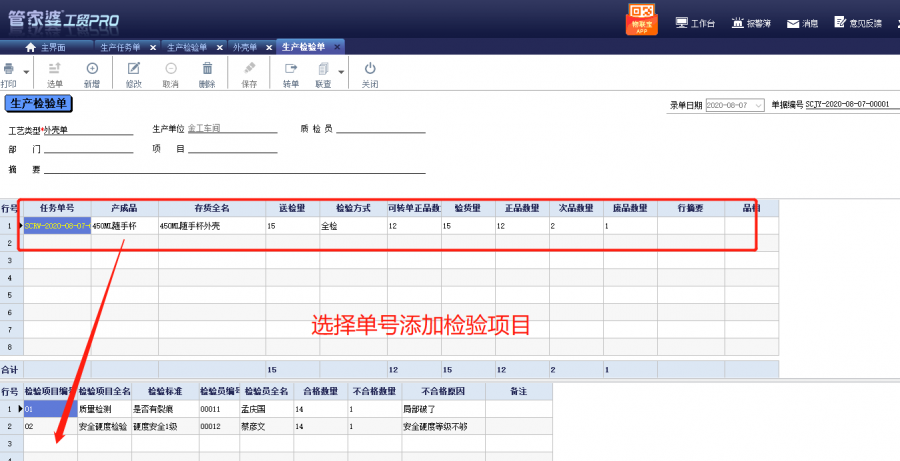Open the 录单日期 date dropdown
The height and width of the screenshot is (461, 900).
click(x=759, y=105)
